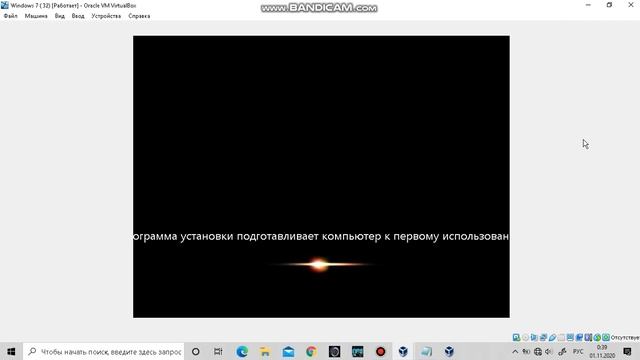This screenshot has width=640, height=360.
Task: Open the Устройства menu
Action: tap(106, 16)
